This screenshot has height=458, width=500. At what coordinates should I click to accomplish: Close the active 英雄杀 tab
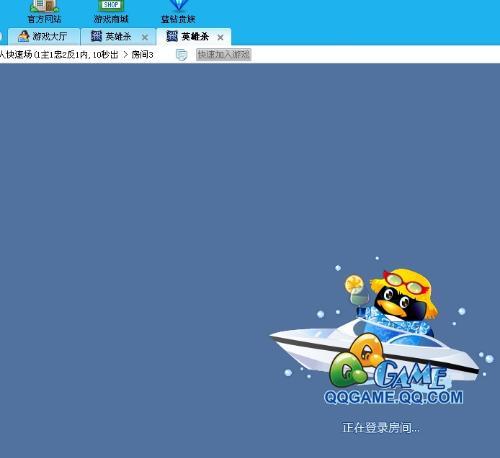pyautogui.click(x=220, y=37)
